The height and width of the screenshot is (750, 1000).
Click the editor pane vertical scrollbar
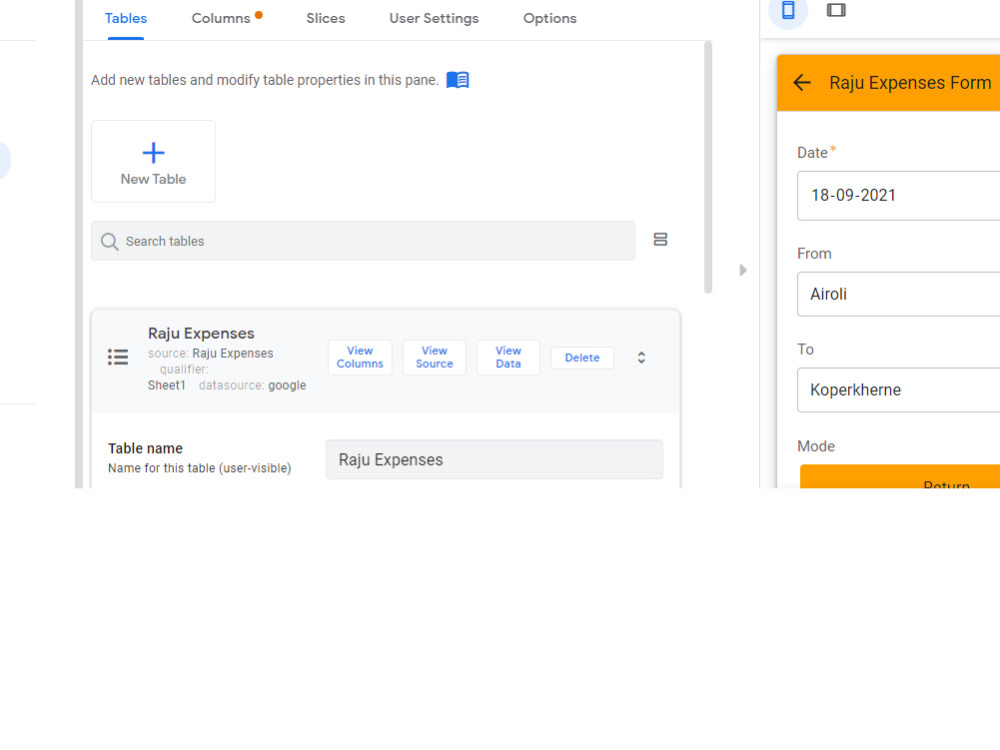708,167
